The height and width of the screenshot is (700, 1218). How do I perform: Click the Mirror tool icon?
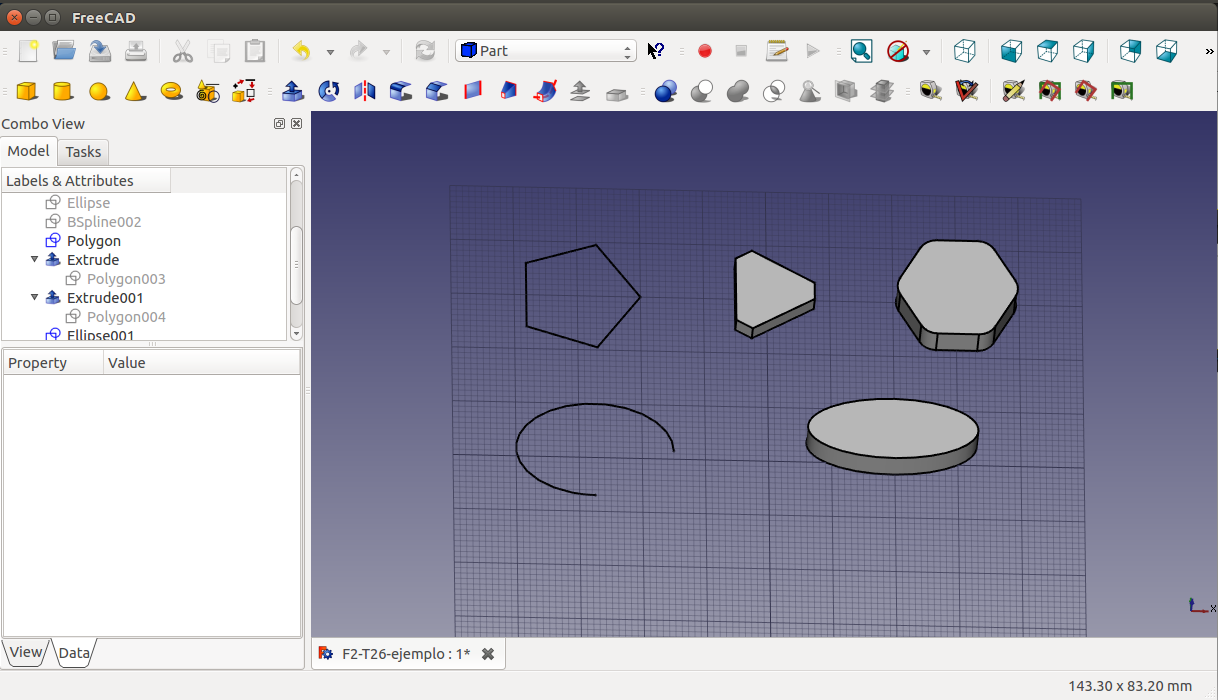(x=365, y=92)
